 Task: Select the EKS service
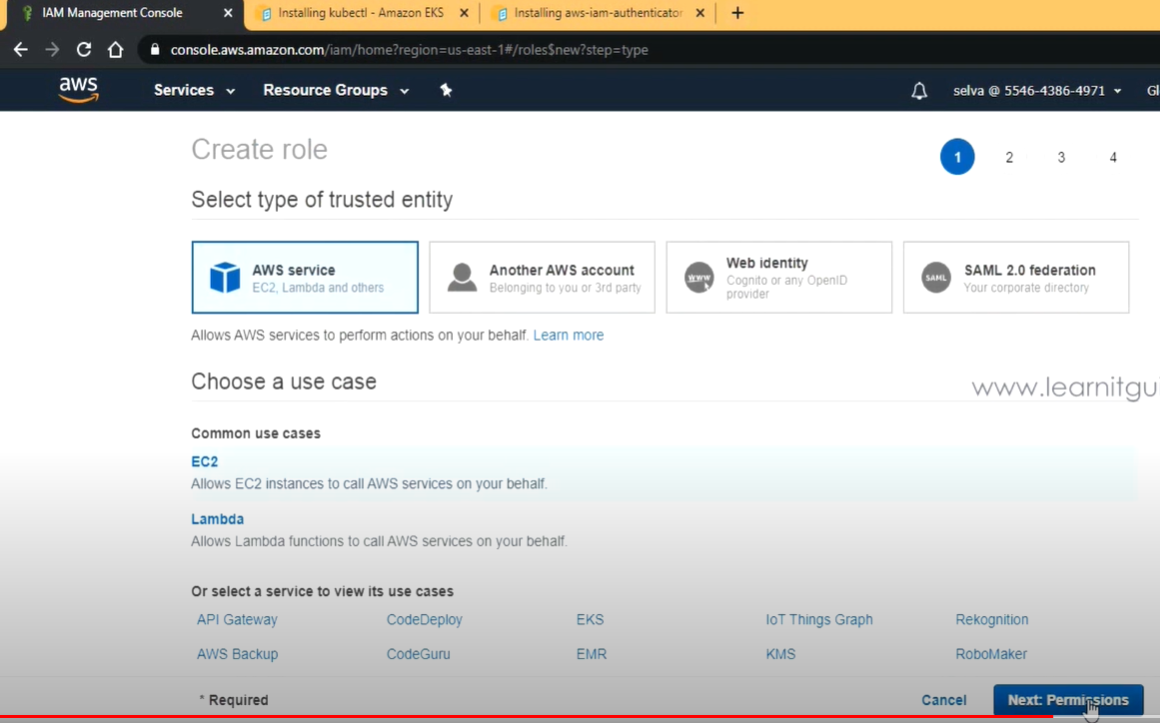coord(590,619)
